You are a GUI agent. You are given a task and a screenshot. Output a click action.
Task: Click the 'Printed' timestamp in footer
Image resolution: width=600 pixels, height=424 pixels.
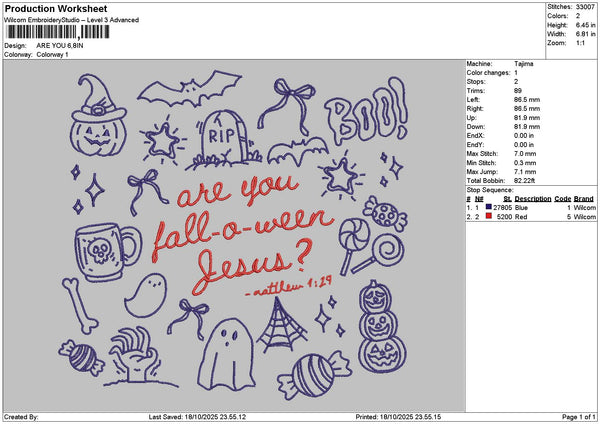pyautogui.click(x=398, y=417)
